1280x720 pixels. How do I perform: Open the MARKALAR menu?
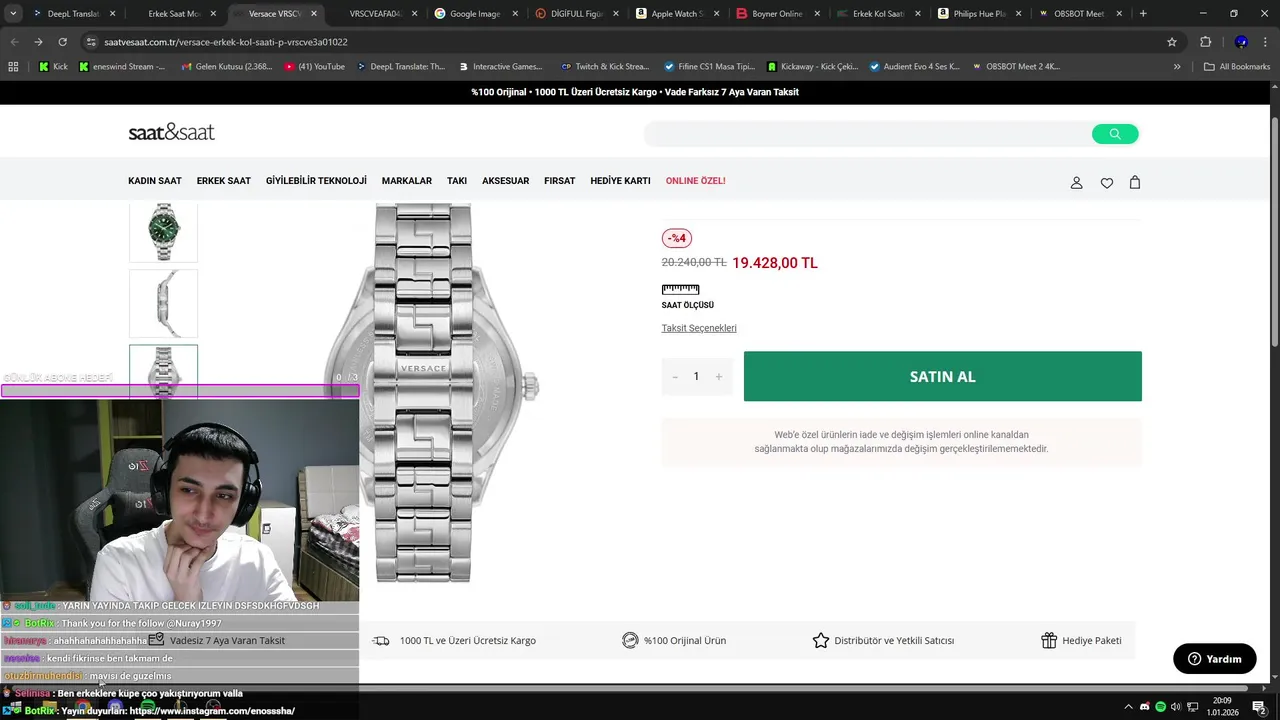[407, 181]
